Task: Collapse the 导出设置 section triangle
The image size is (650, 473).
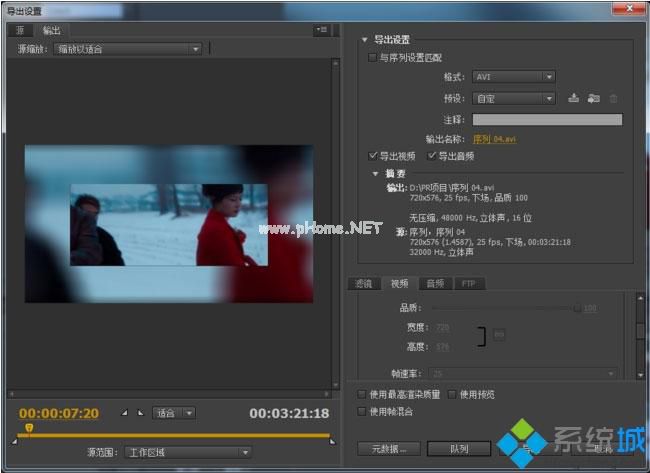Action: 364,40
